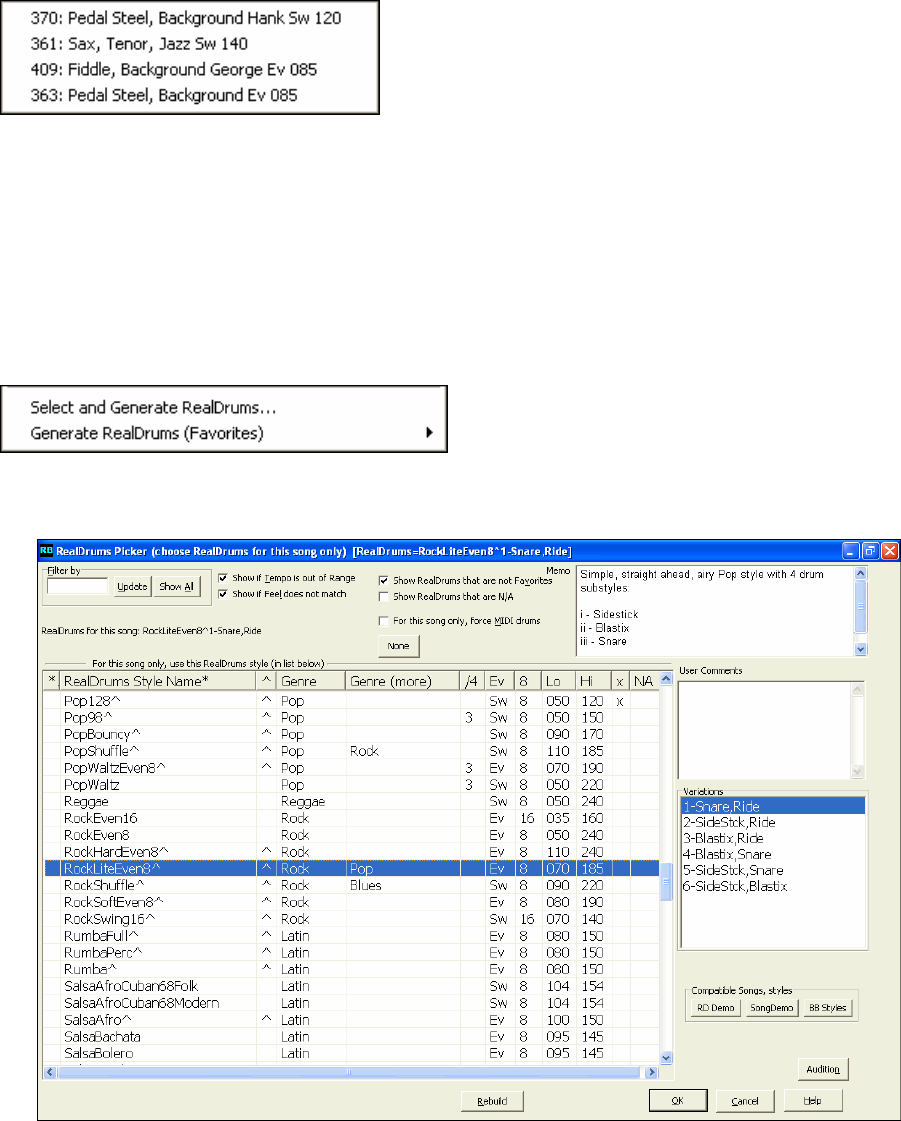Sort by NA column header
The image size is (901, 1121).
(644, 681)
